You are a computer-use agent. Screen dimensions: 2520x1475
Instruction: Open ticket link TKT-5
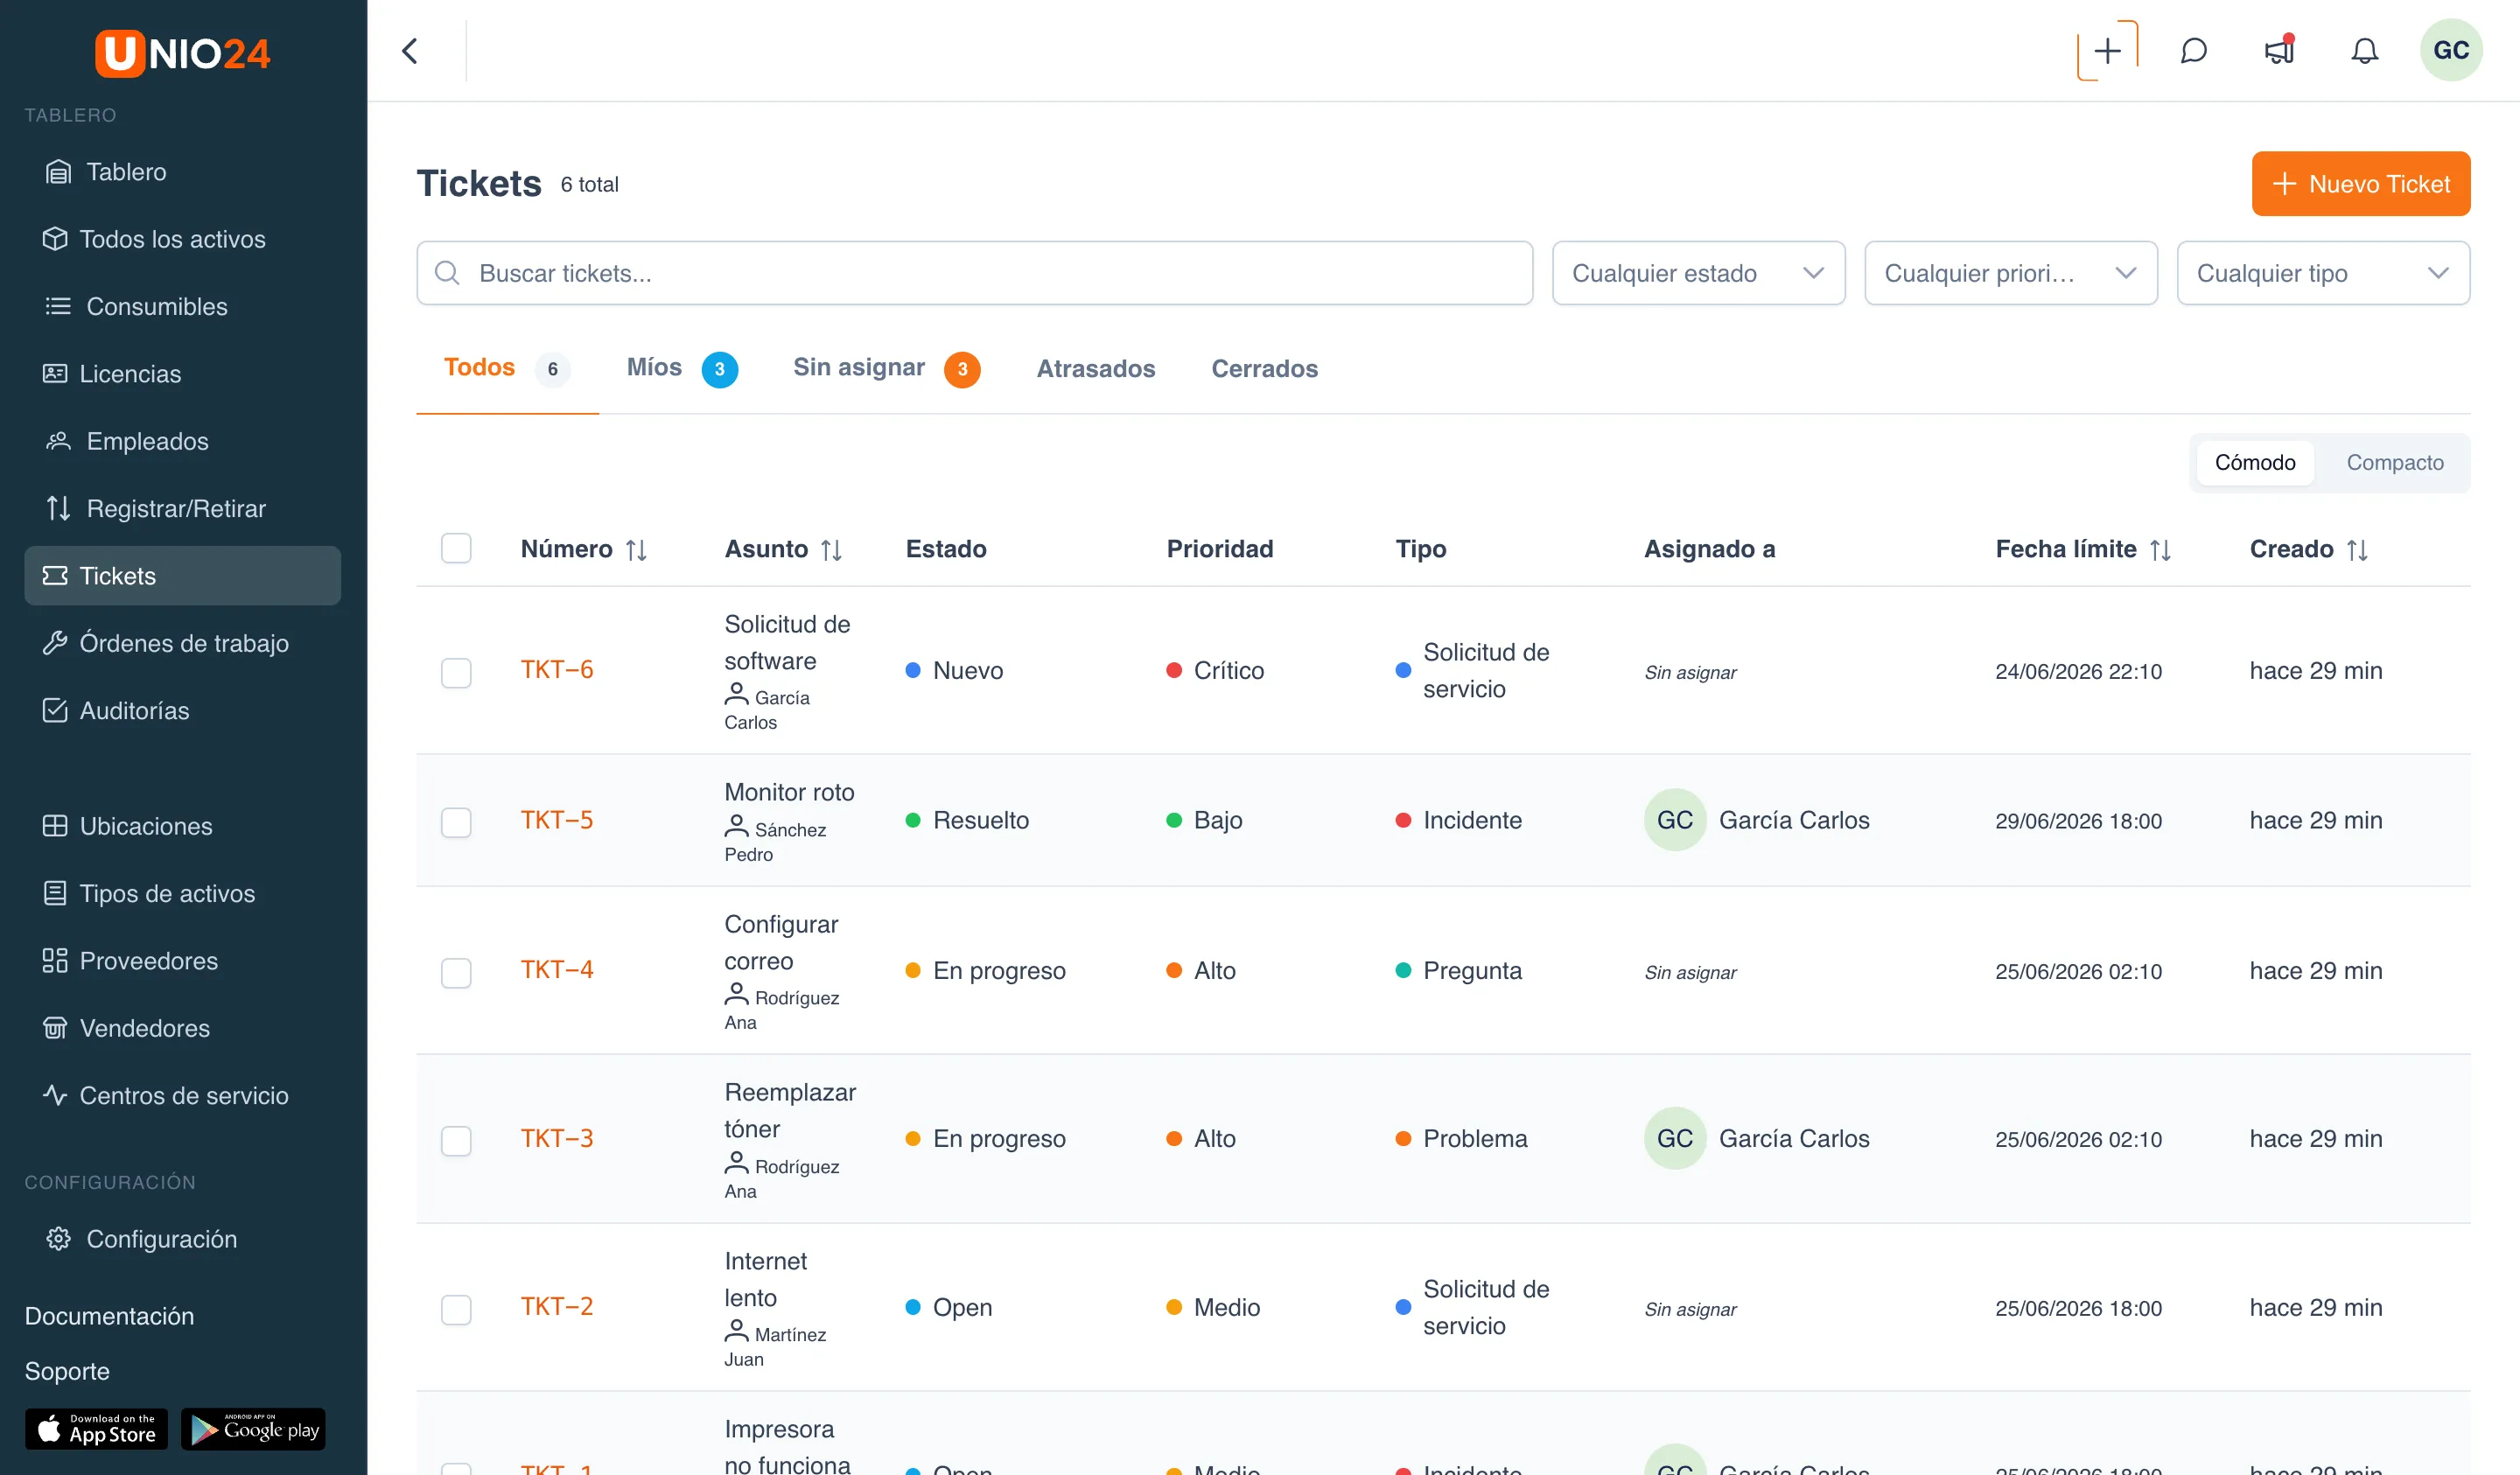pos(557,820)
